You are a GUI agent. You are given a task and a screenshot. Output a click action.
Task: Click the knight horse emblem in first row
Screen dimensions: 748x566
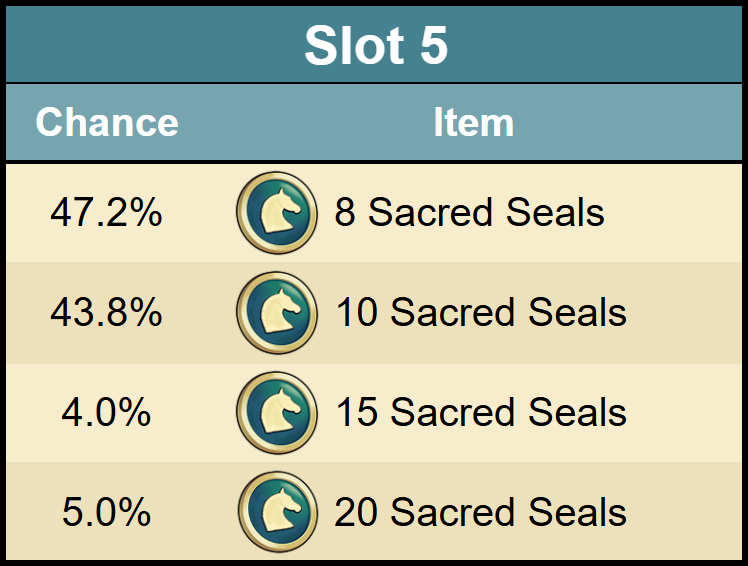pyautogui.click(x=280, y=211)
